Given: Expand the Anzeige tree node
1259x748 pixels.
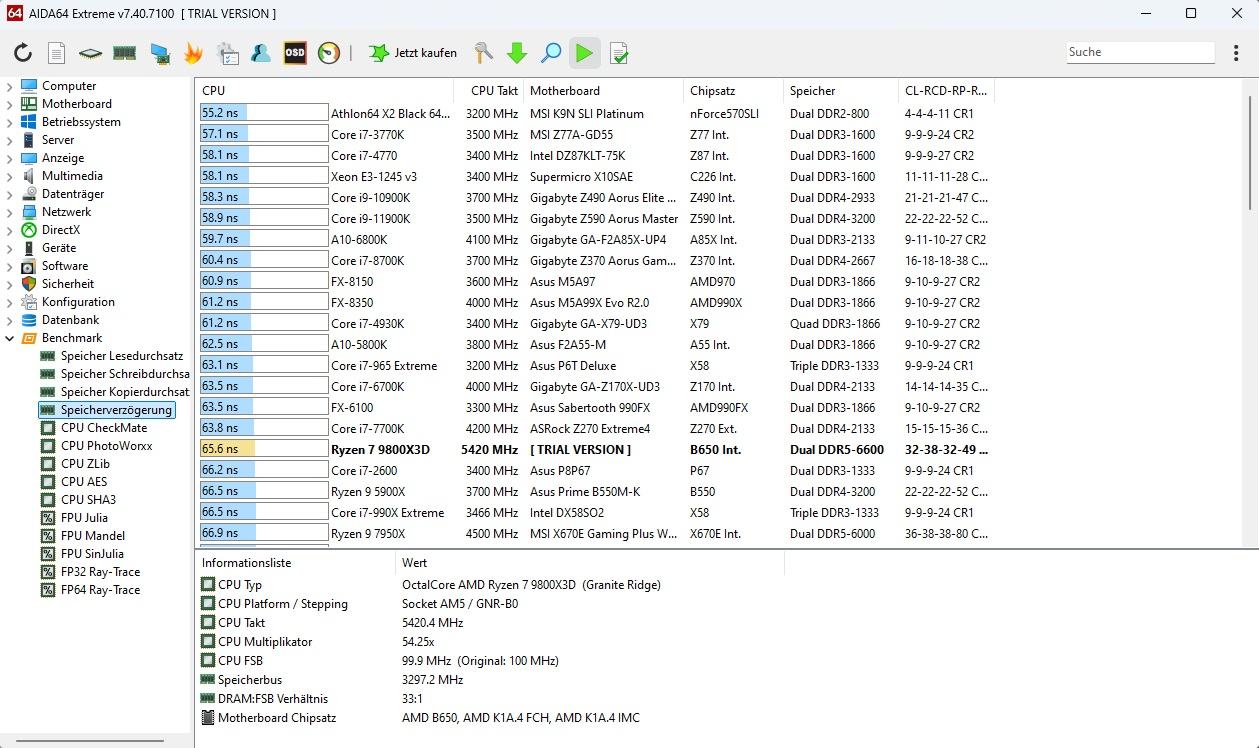Looking at the screenshot, I should (x=10, y=158).
